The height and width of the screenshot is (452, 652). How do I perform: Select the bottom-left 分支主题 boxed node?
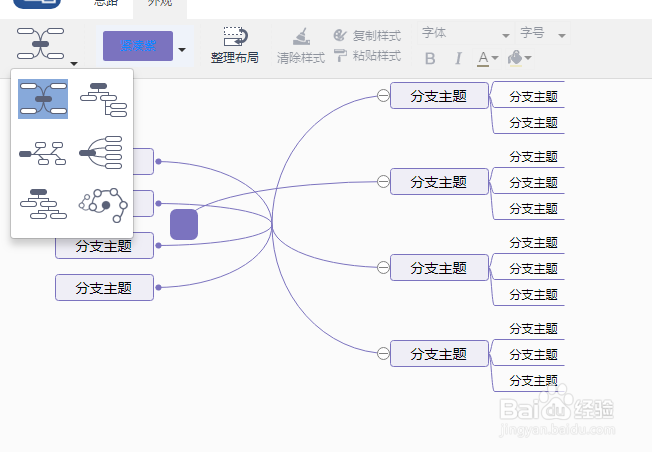click(x=104, y=287)
